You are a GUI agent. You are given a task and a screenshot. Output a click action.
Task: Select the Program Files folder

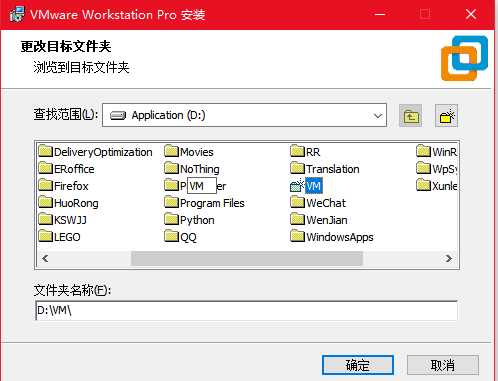[204, 203]
